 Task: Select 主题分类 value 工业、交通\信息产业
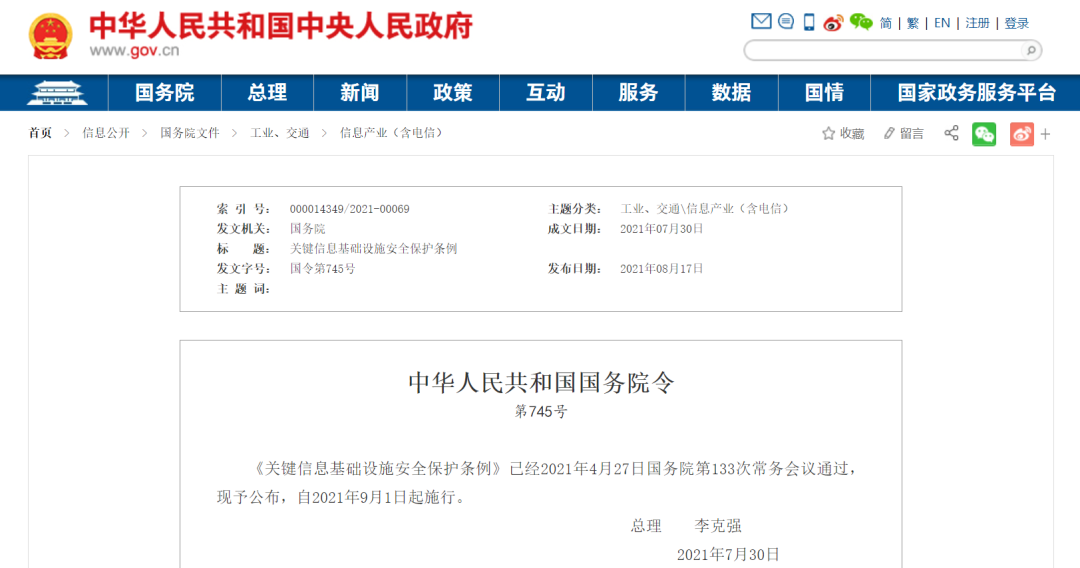[x=705, y=209]
